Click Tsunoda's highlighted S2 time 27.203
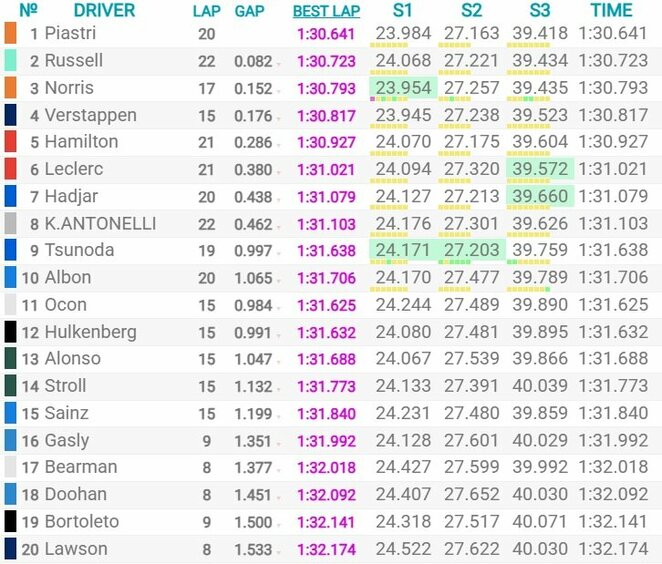This screenshot has height=564, width=662. [473, 250]
